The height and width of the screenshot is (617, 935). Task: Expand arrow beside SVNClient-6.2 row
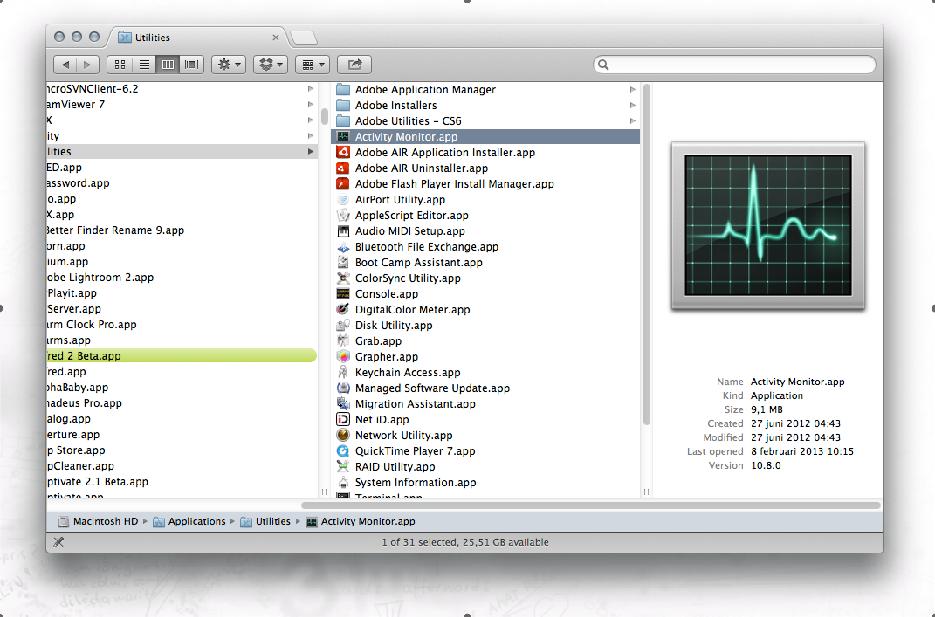(x=310, y=89)
